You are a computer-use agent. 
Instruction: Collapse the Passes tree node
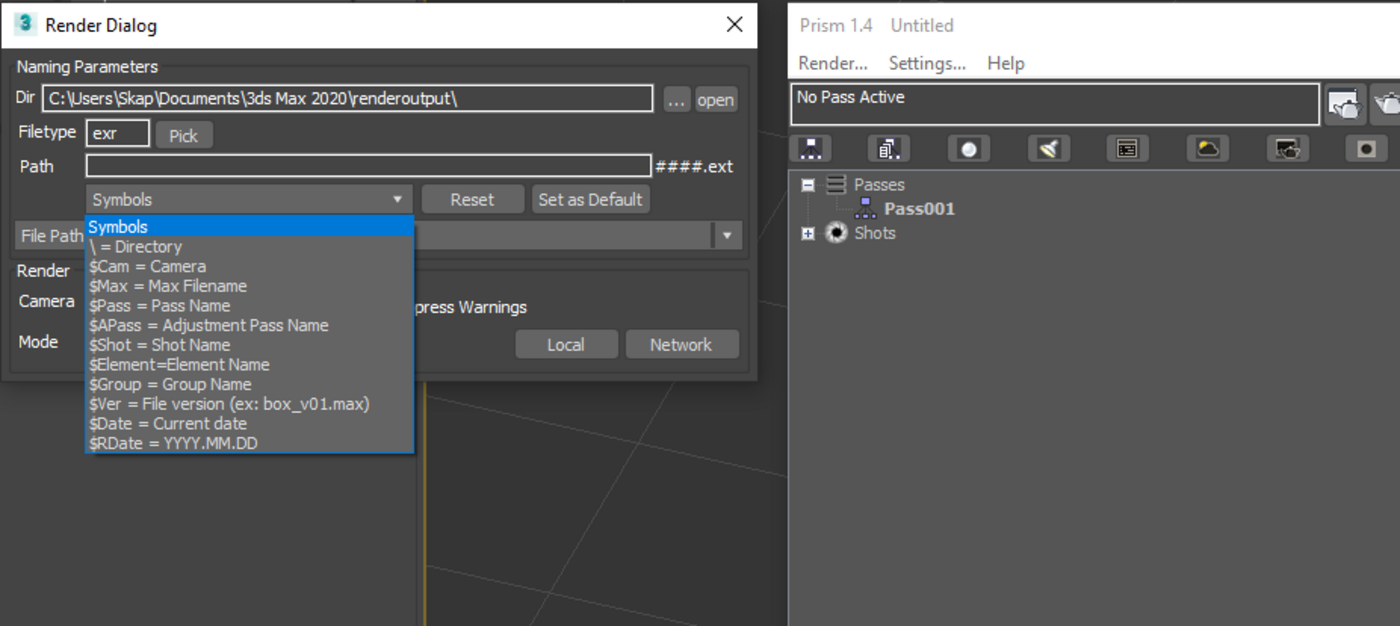(808, 185)
